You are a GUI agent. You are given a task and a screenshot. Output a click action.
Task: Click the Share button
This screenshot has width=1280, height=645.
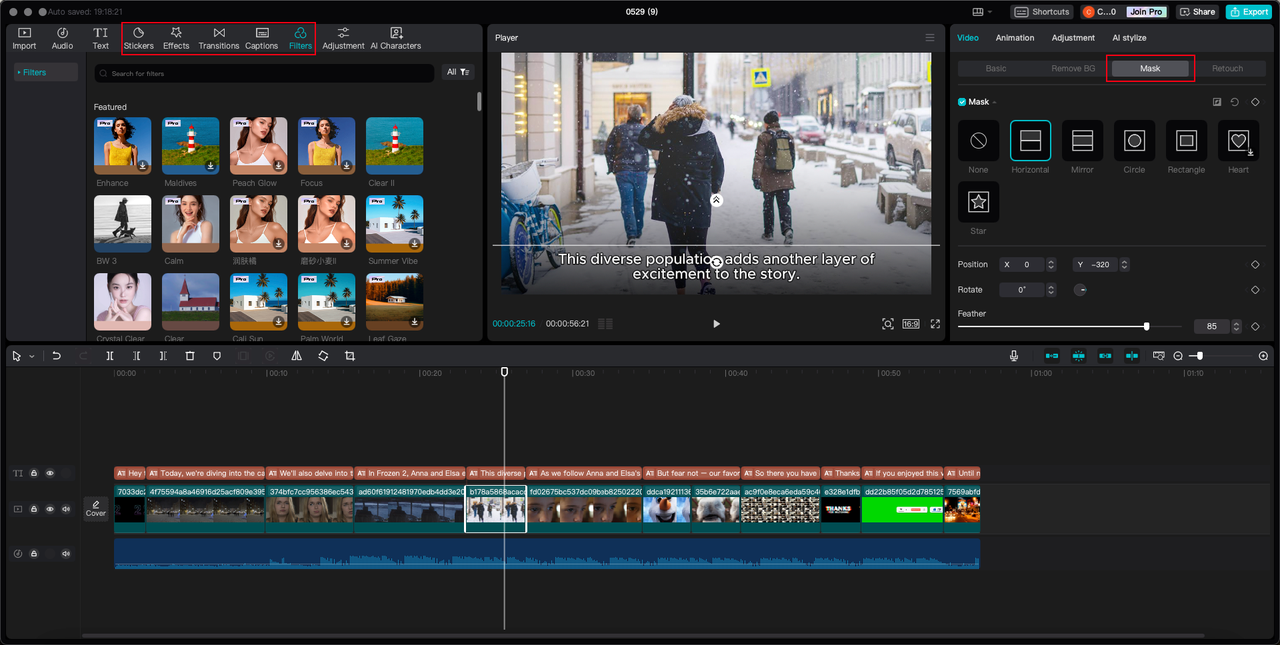pyautogui.click(x=1197, y=12)
